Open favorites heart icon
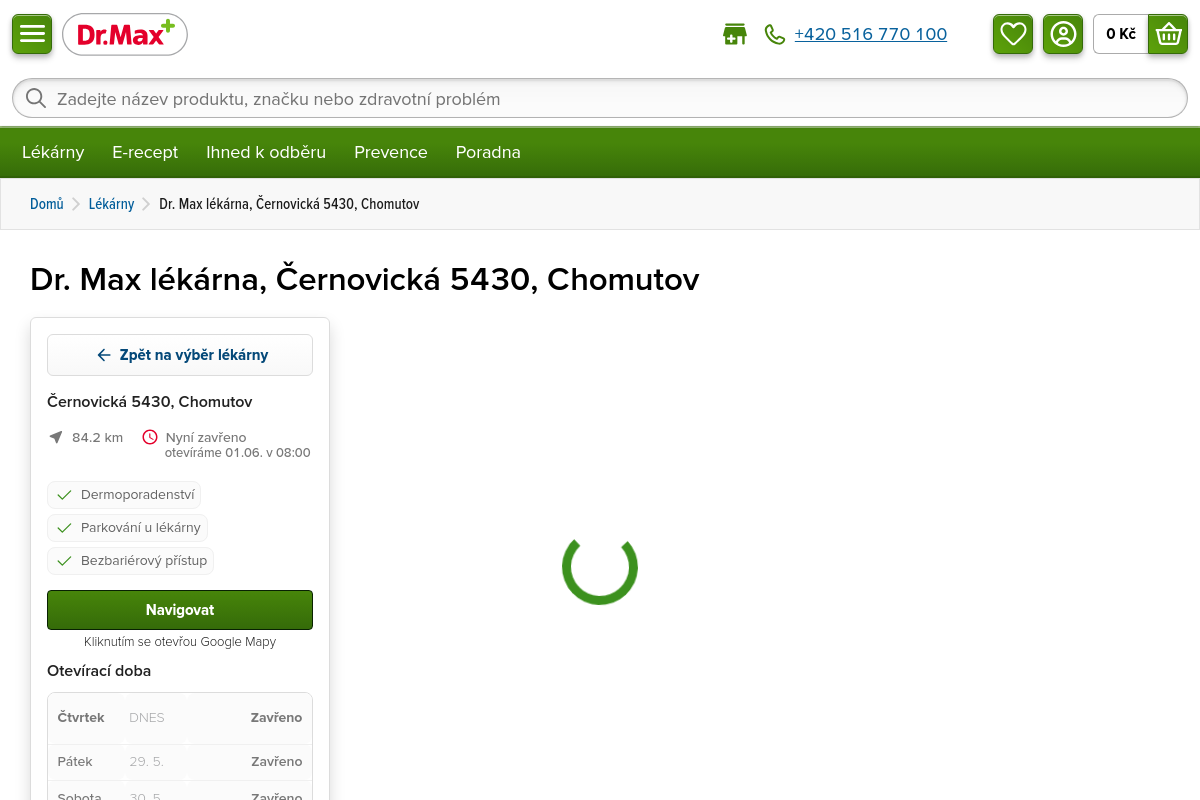 pyautogui.click(x=1013, y=34)
